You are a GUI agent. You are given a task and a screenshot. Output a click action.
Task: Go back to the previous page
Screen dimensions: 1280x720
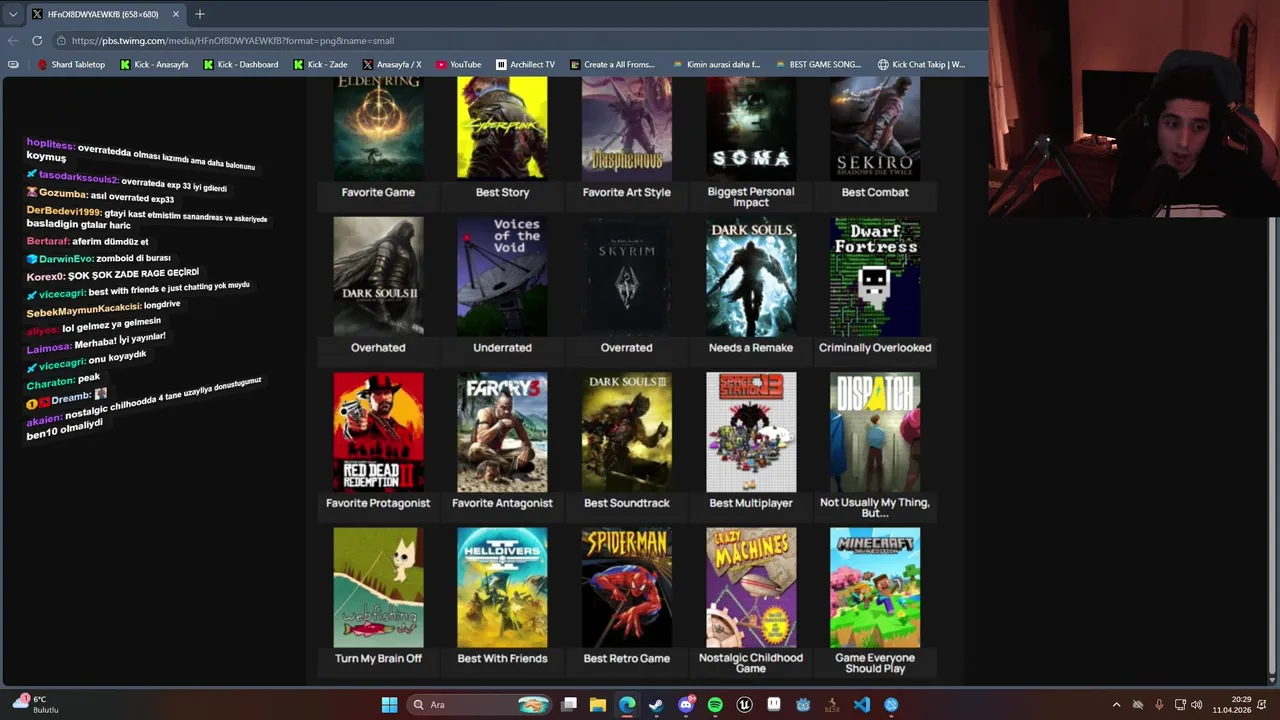coord(13,41)
